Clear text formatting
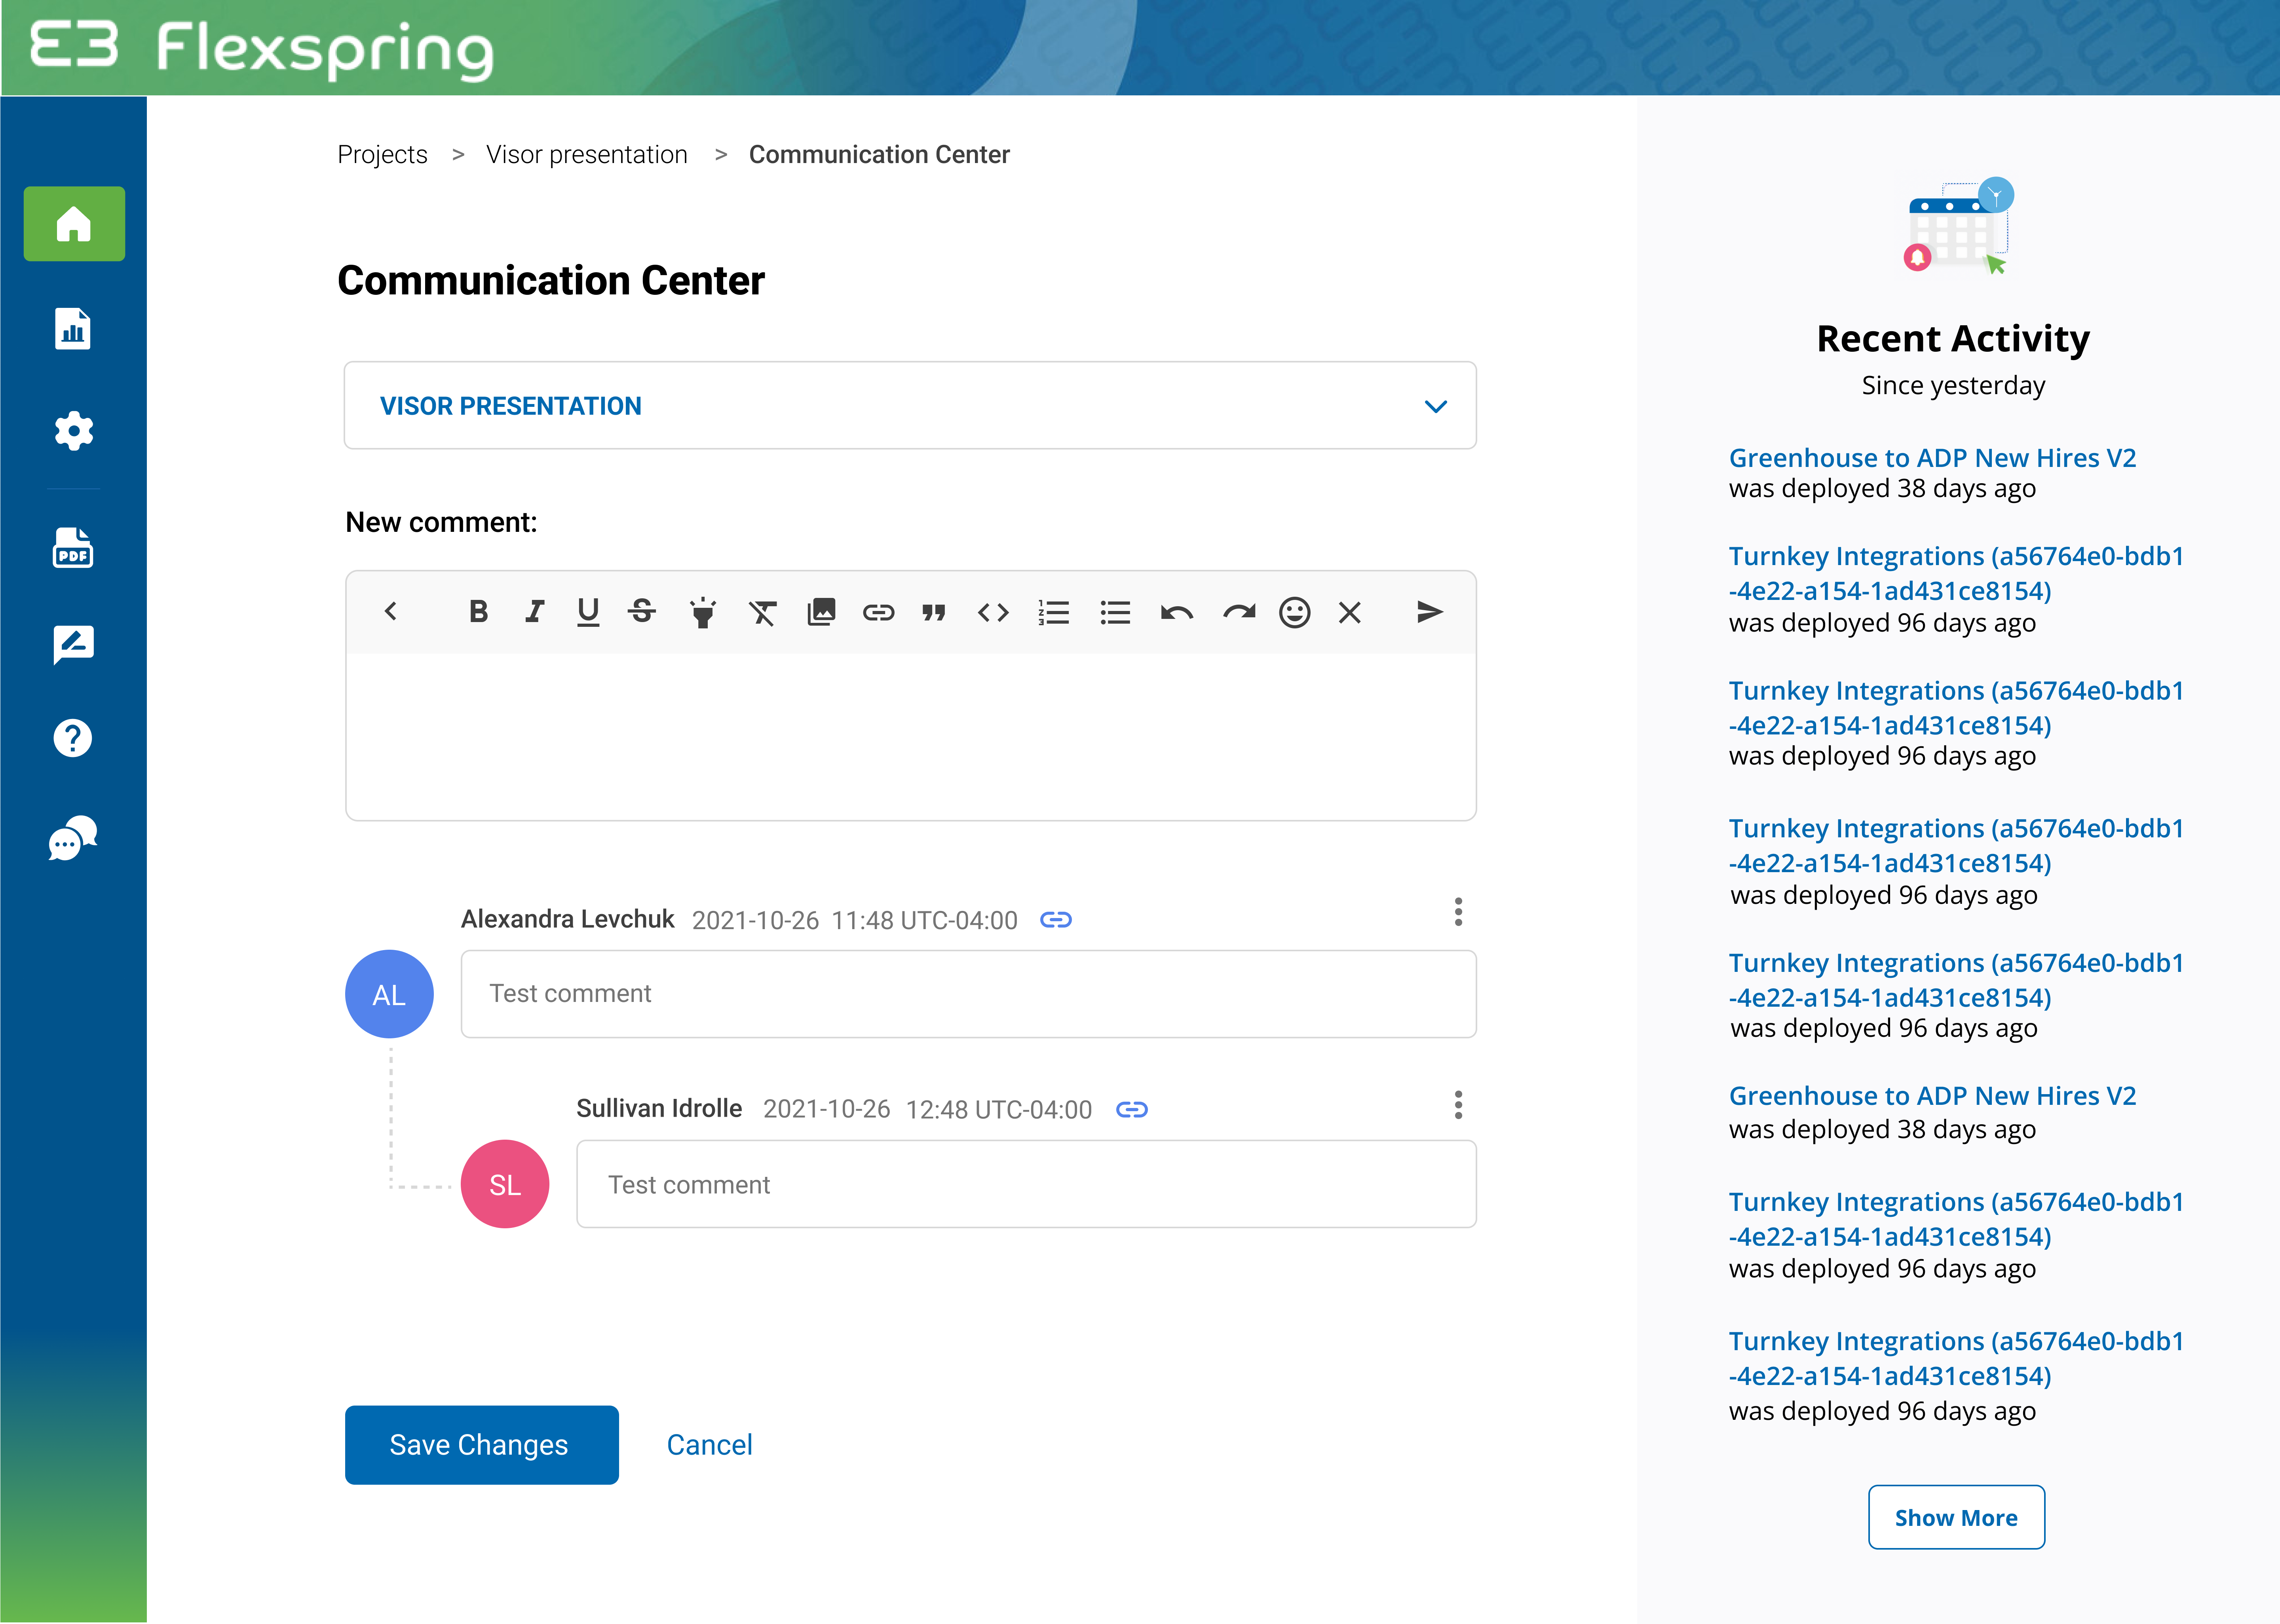The image size is (2280, 1624). click(763, 612)
